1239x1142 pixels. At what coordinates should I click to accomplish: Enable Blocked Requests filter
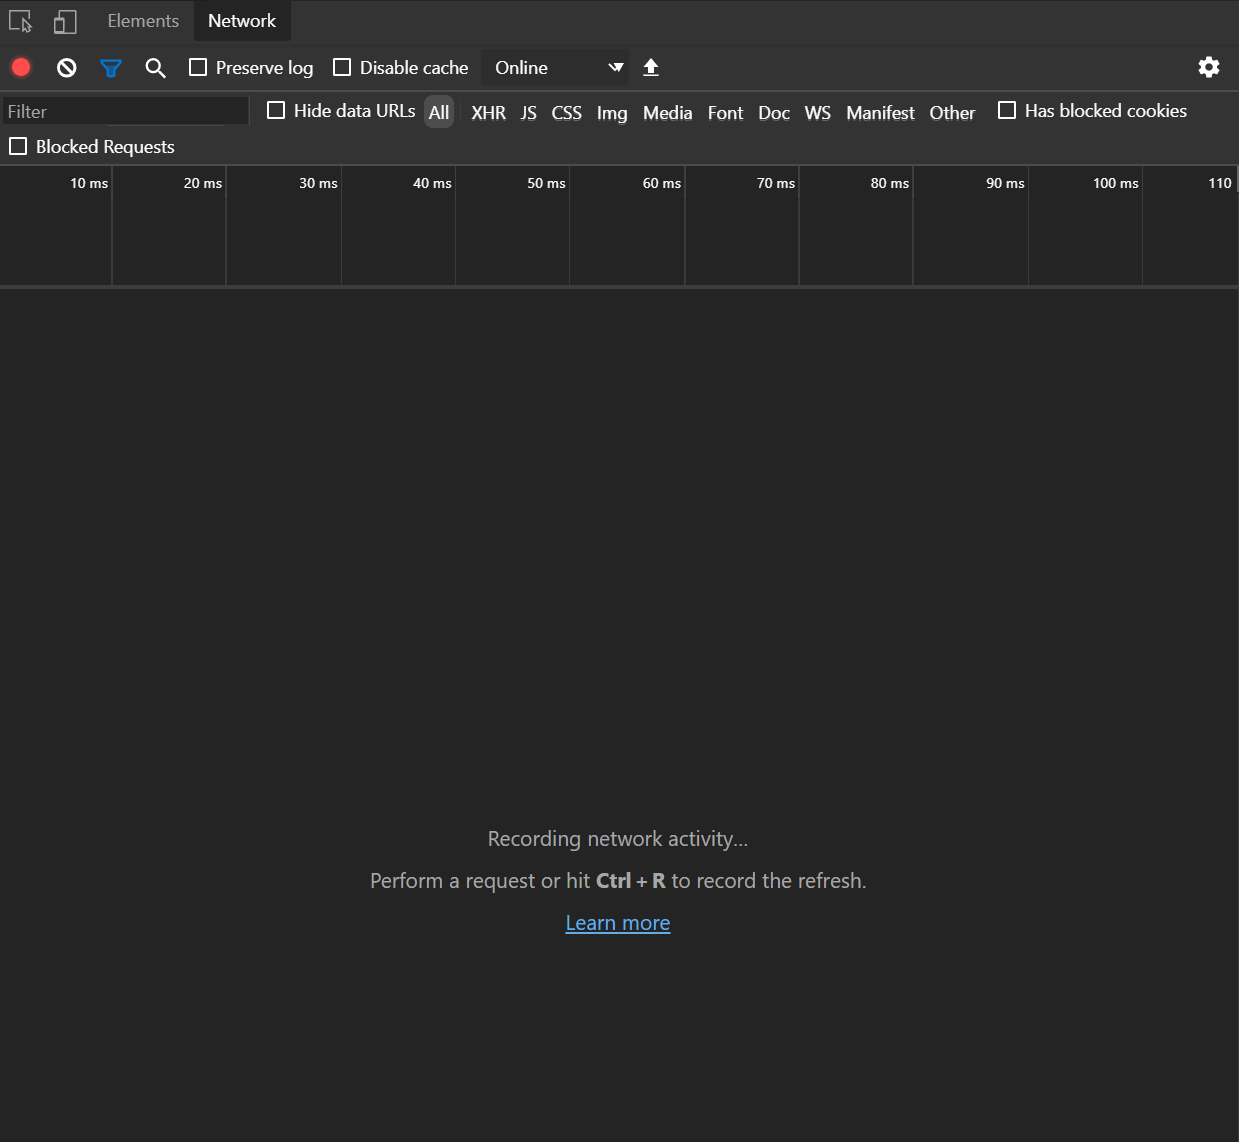(18, 146)
